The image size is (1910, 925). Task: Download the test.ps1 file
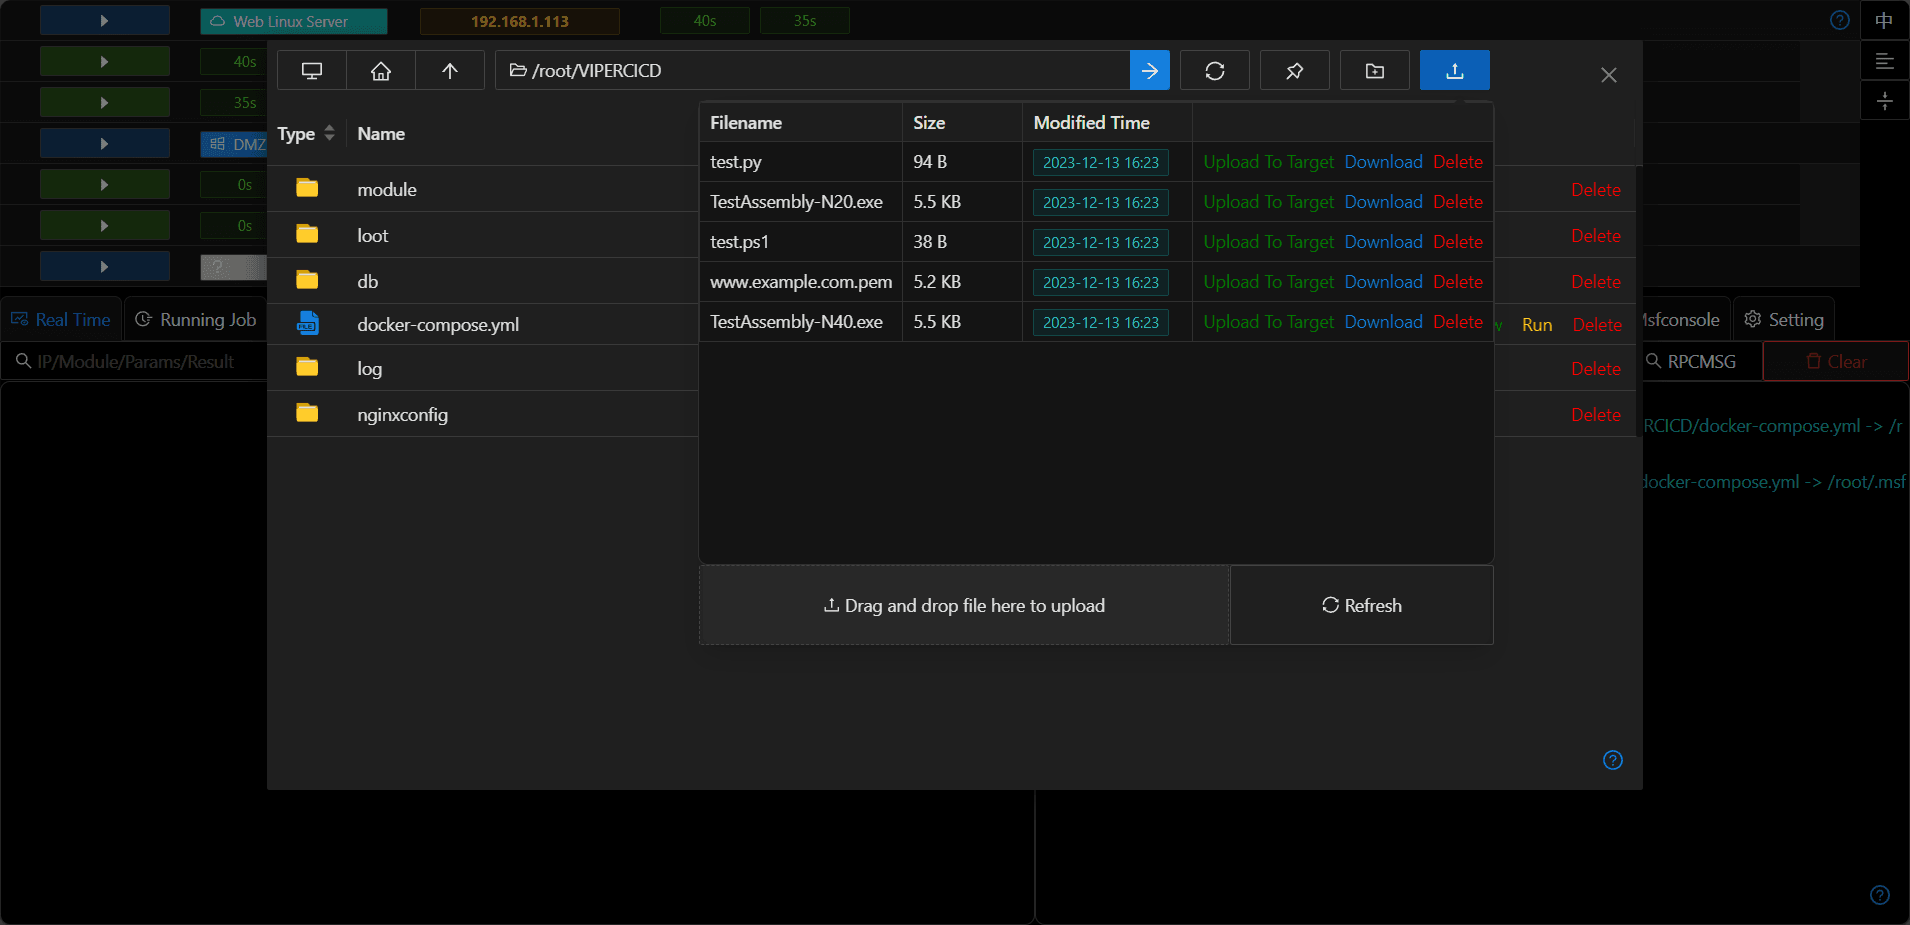pos(1383,242)
